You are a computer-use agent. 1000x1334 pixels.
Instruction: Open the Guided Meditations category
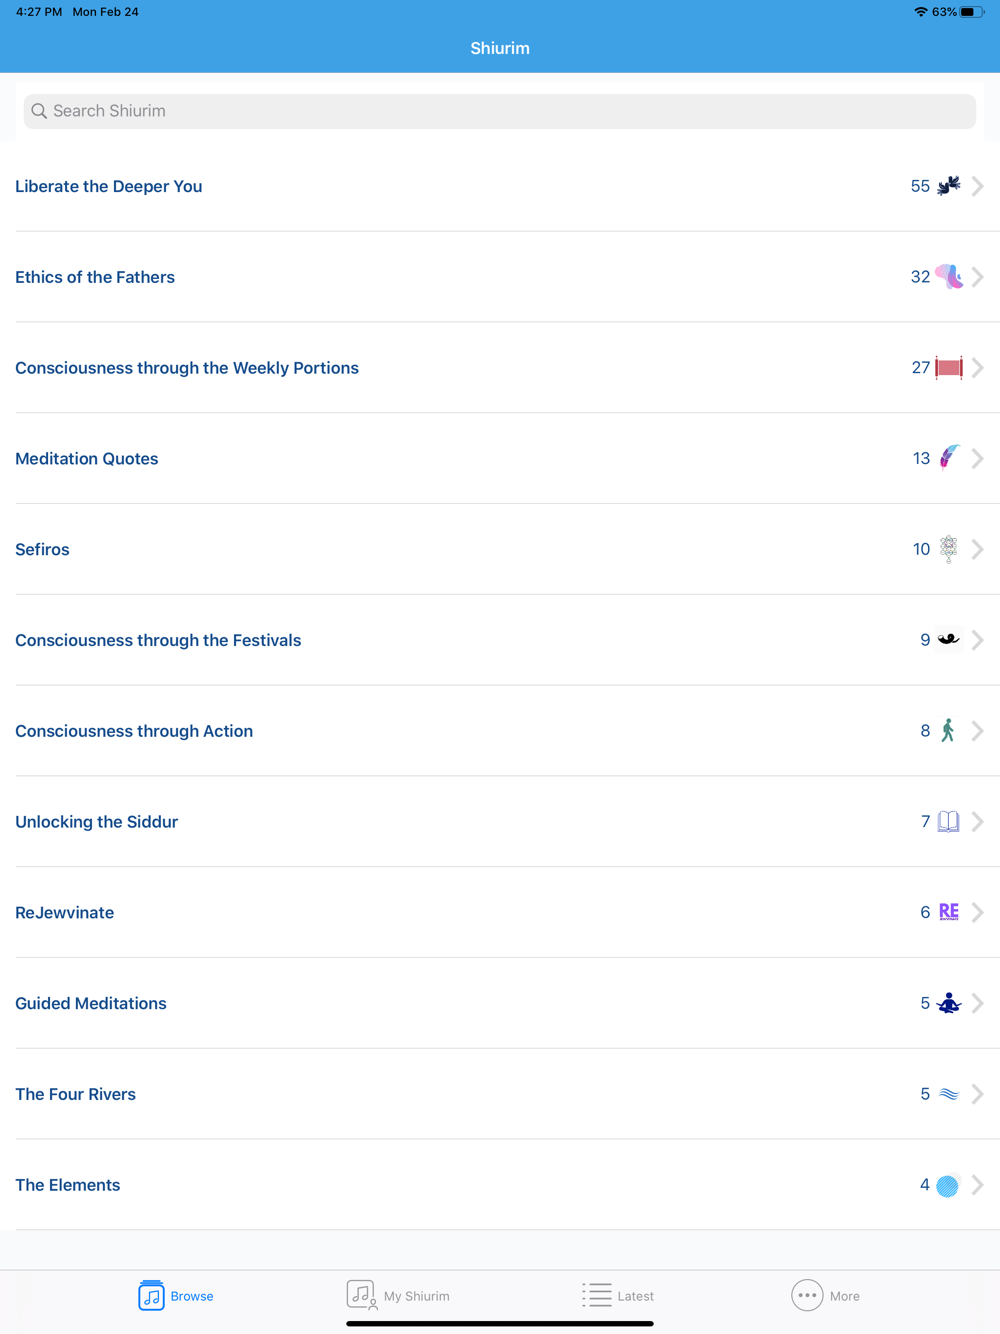coord(91,1003)
